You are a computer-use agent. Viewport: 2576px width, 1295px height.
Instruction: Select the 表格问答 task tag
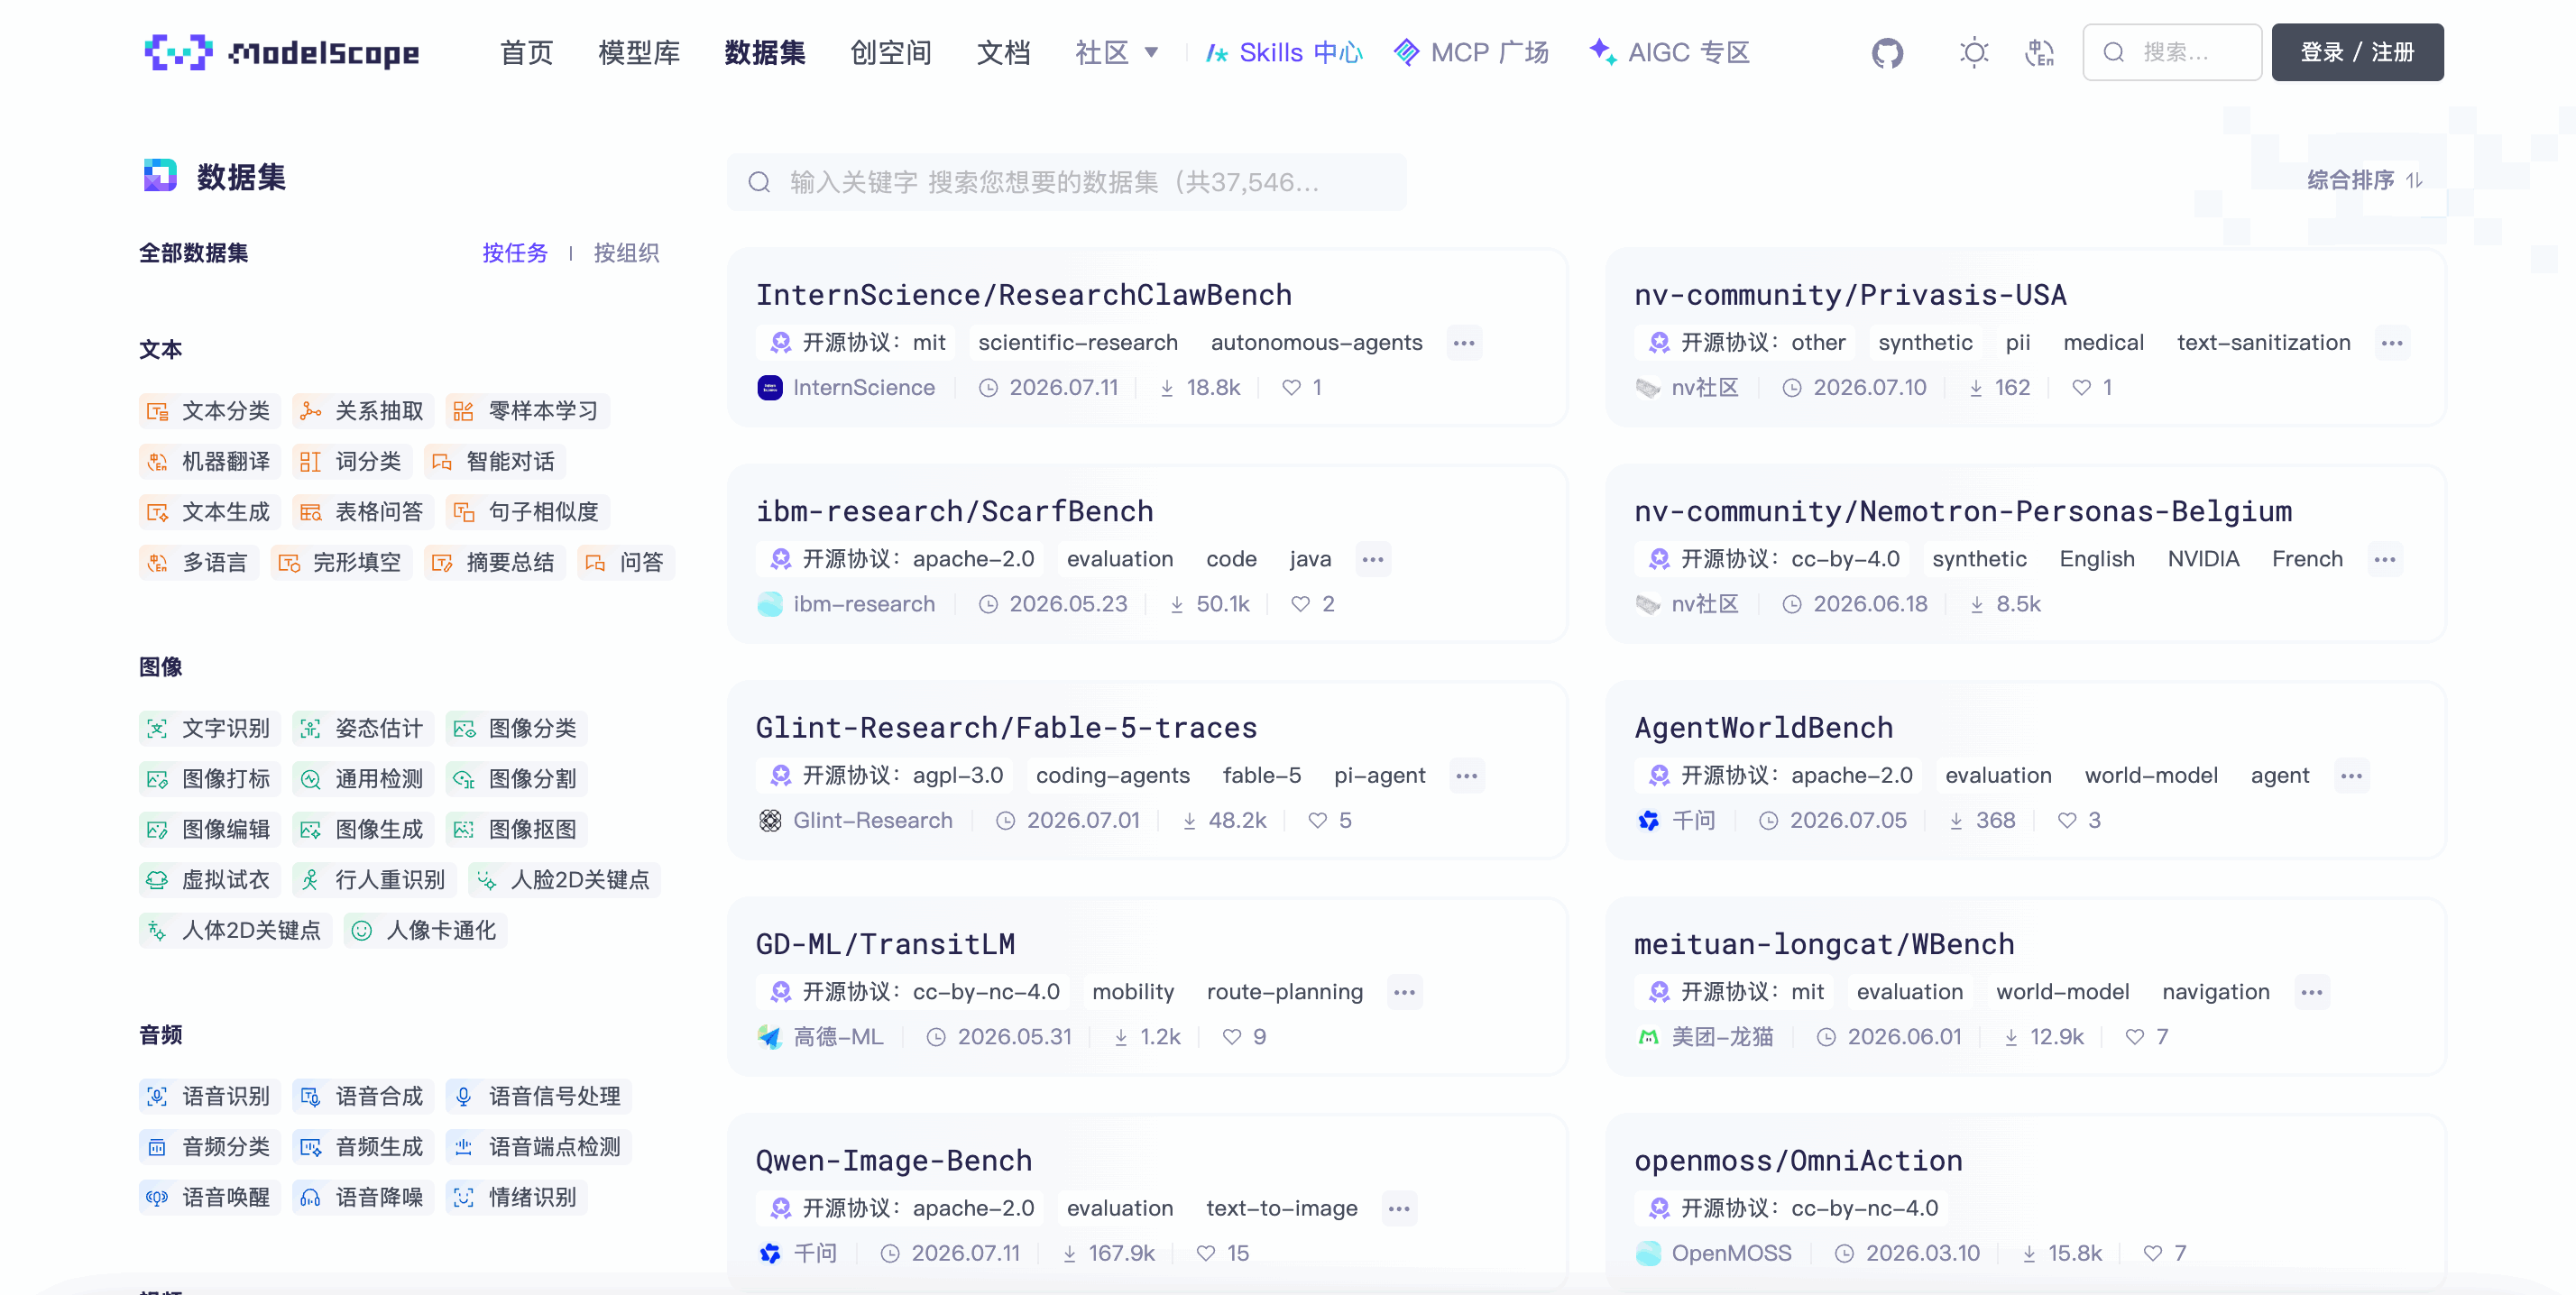363,512
